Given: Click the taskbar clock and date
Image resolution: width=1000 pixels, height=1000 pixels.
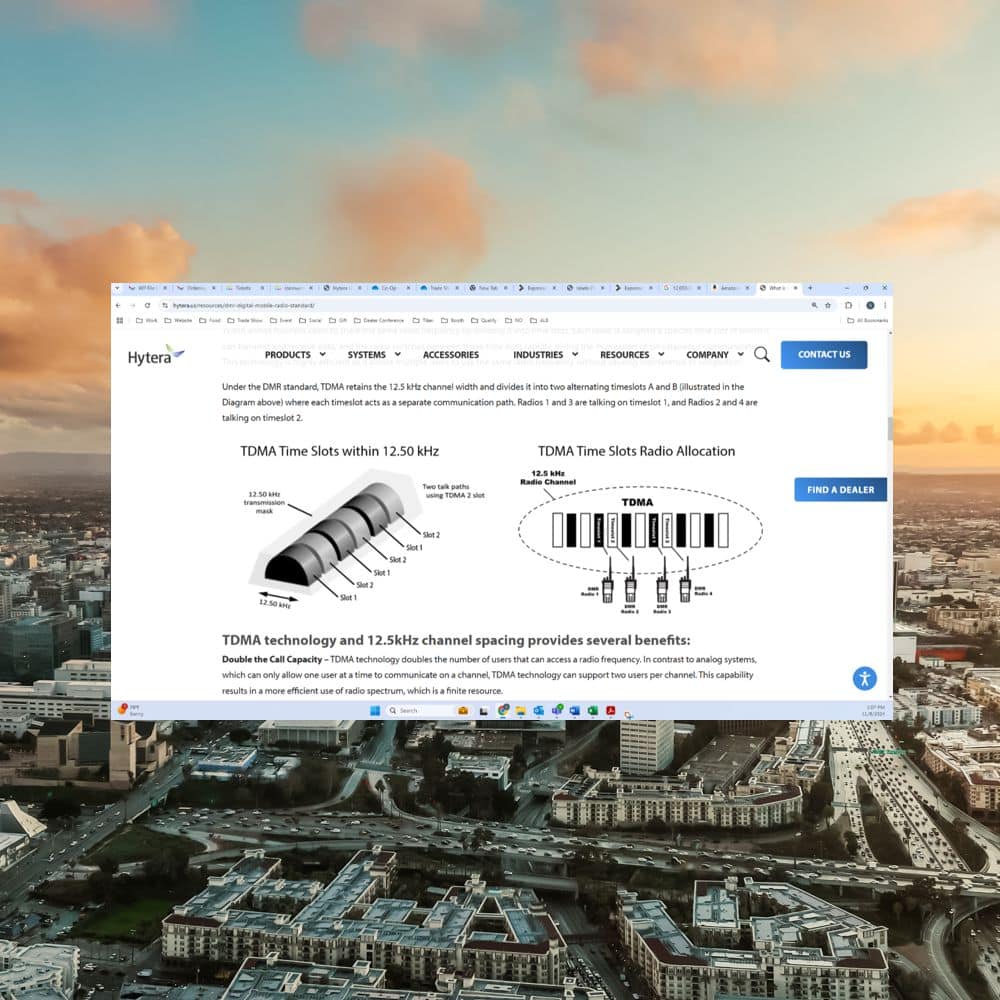Looking at the screenshot, I should click(873, 710).
